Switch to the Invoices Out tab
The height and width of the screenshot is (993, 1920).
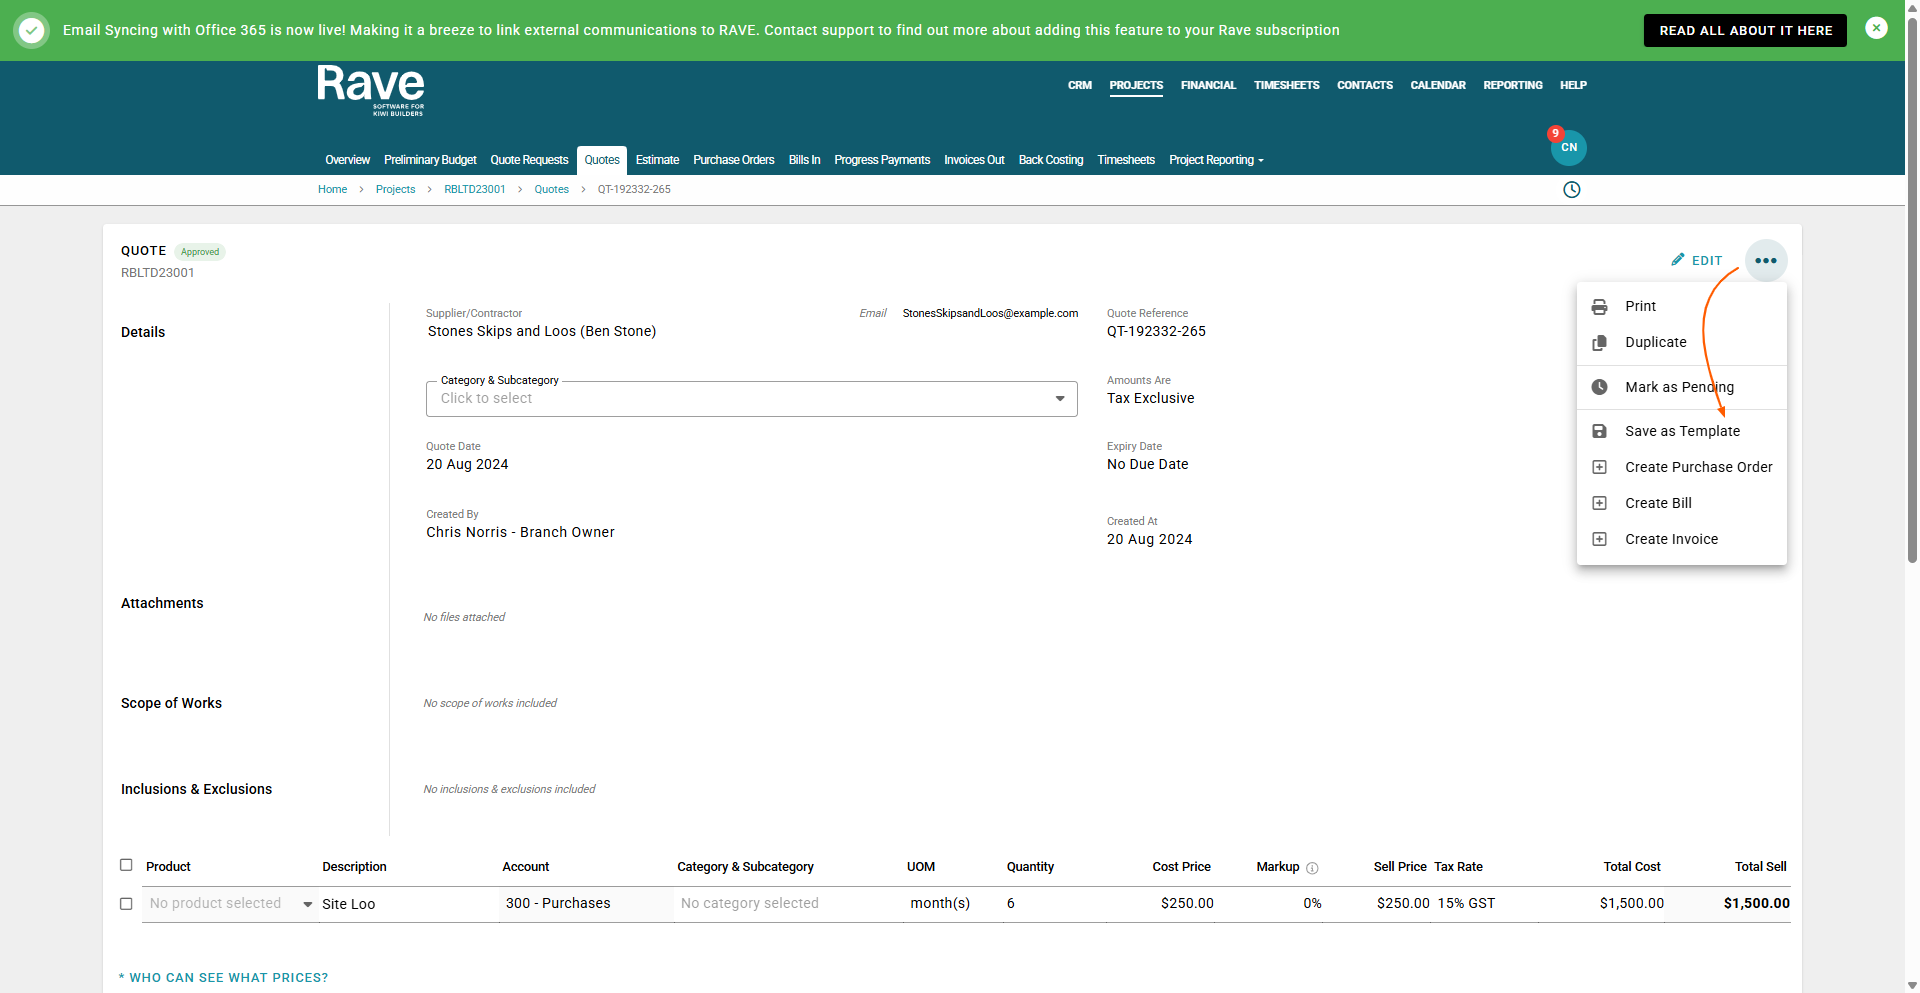(974, 160)
